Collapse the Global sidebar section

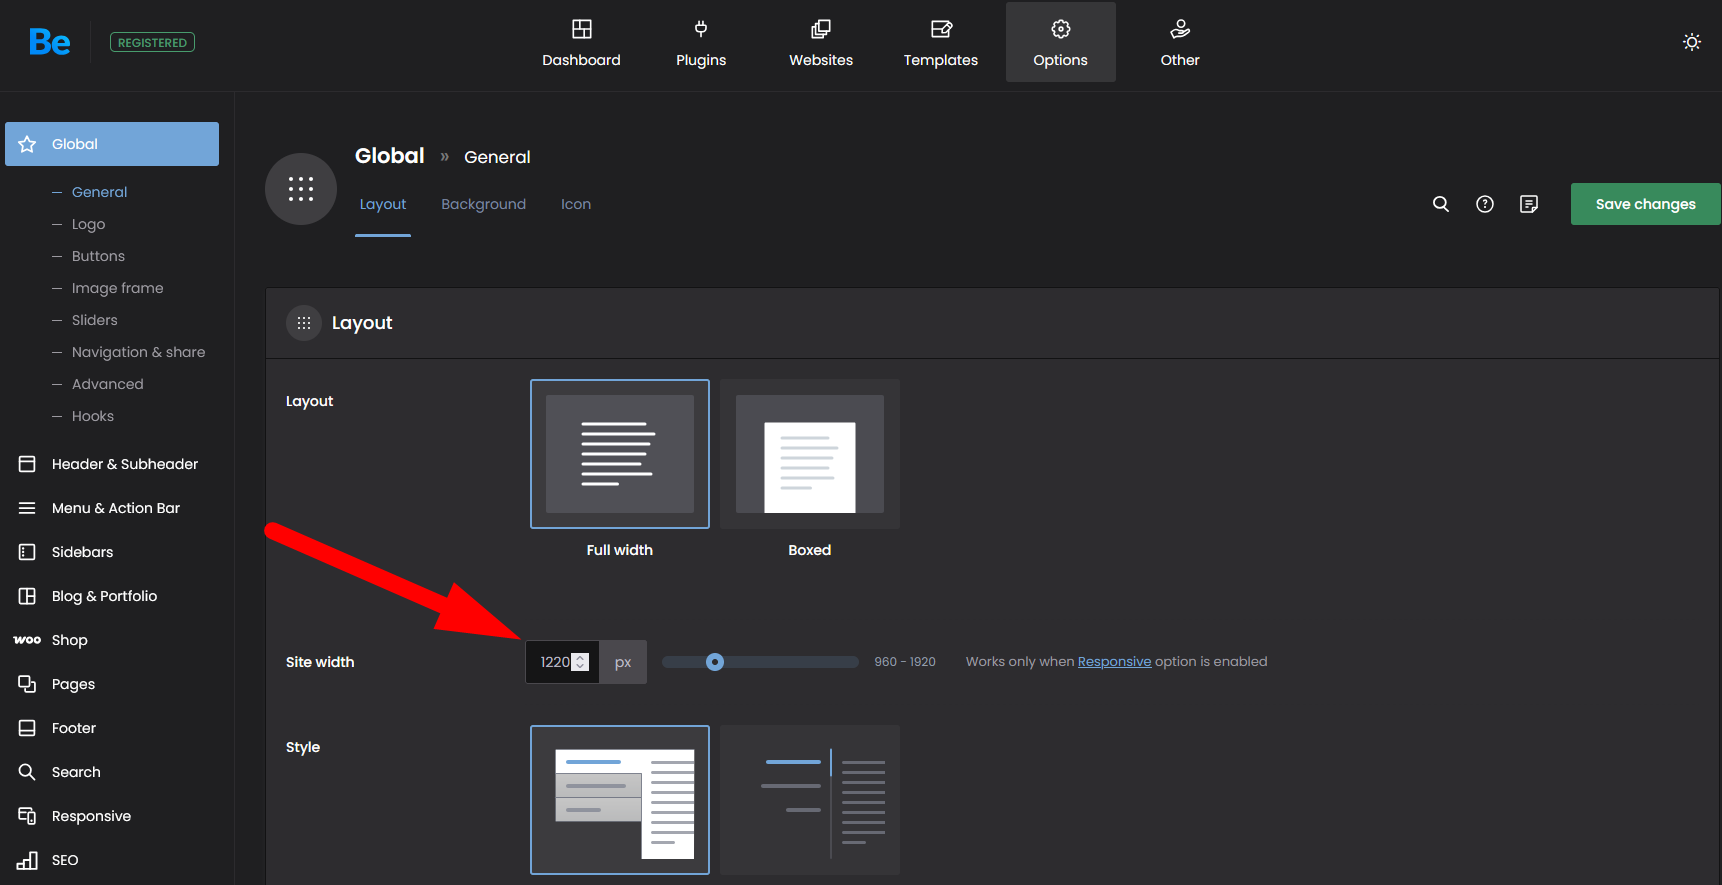click(x=112, y=144)
